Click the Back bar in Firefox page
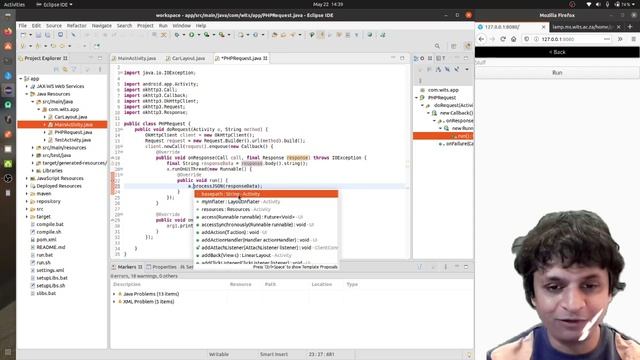 (x=557, y=52)
